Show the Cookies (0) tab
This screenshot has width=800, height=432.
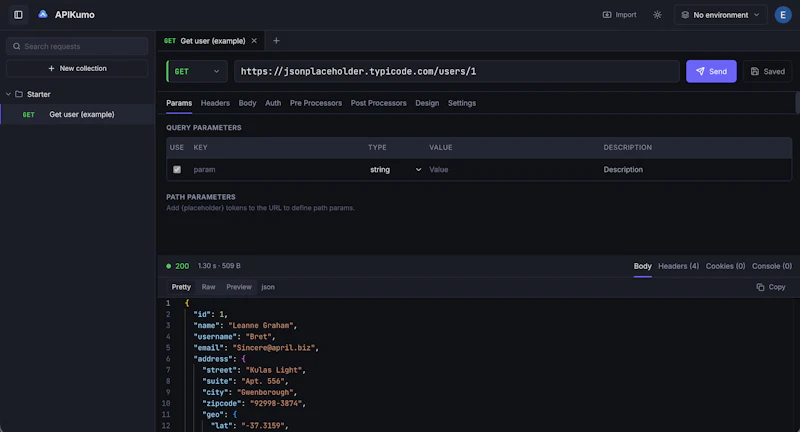click(725, 266)
